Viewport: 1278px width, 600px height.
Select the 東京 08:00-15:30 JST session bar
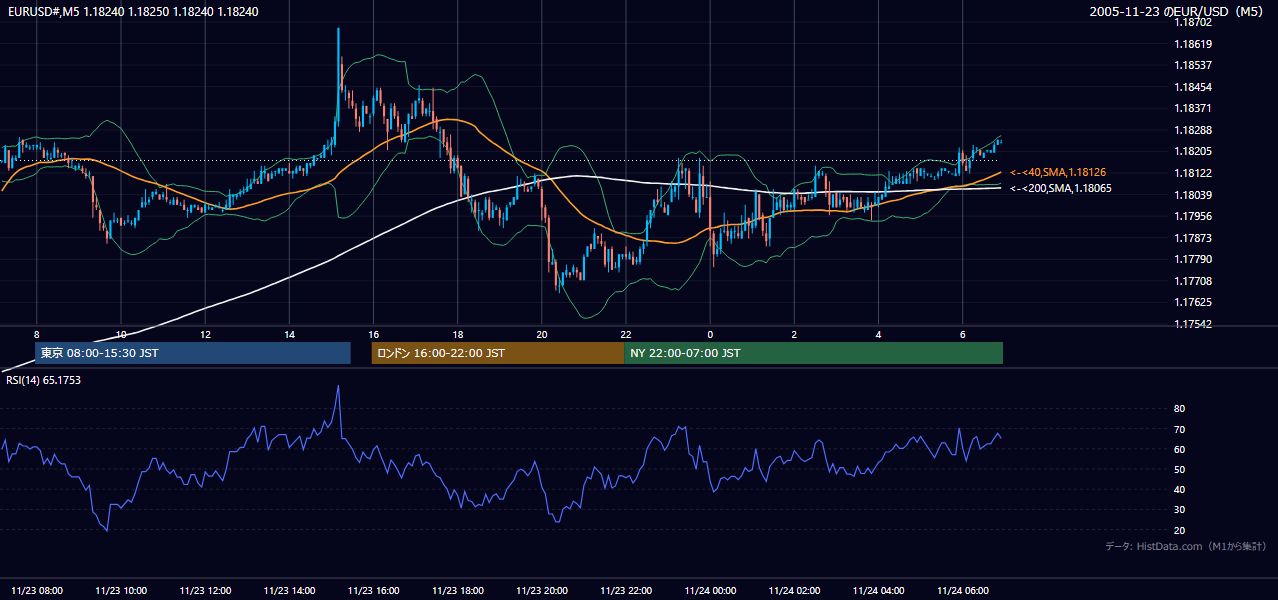193,353
